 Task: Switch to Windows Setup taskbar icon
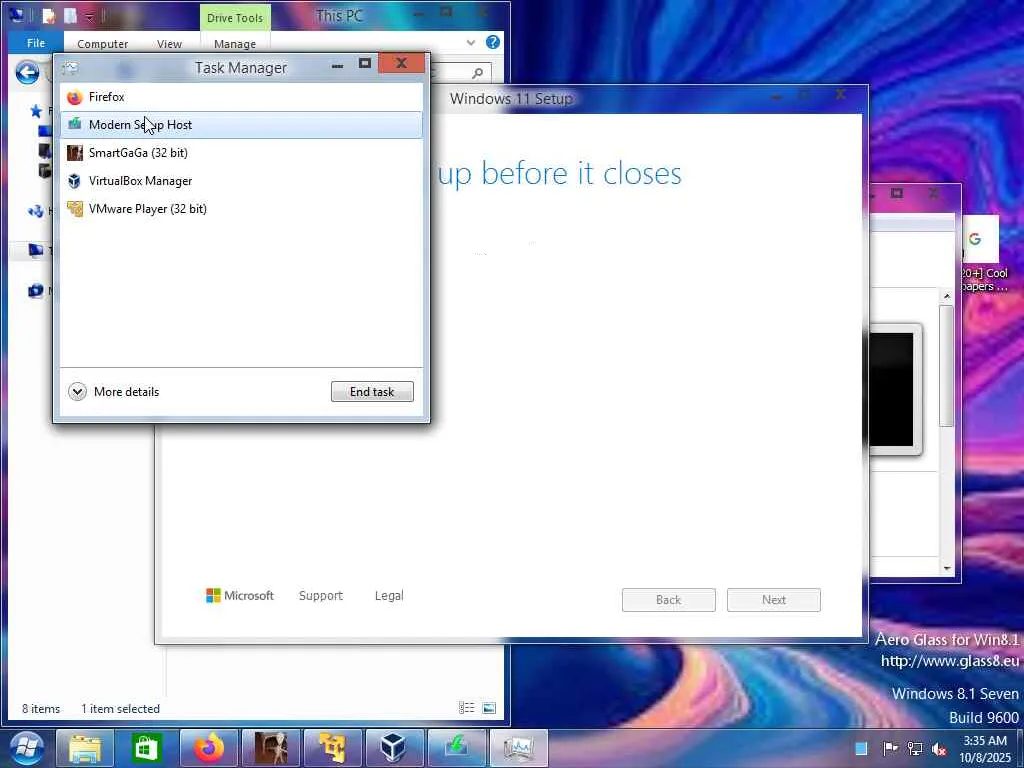456,748
